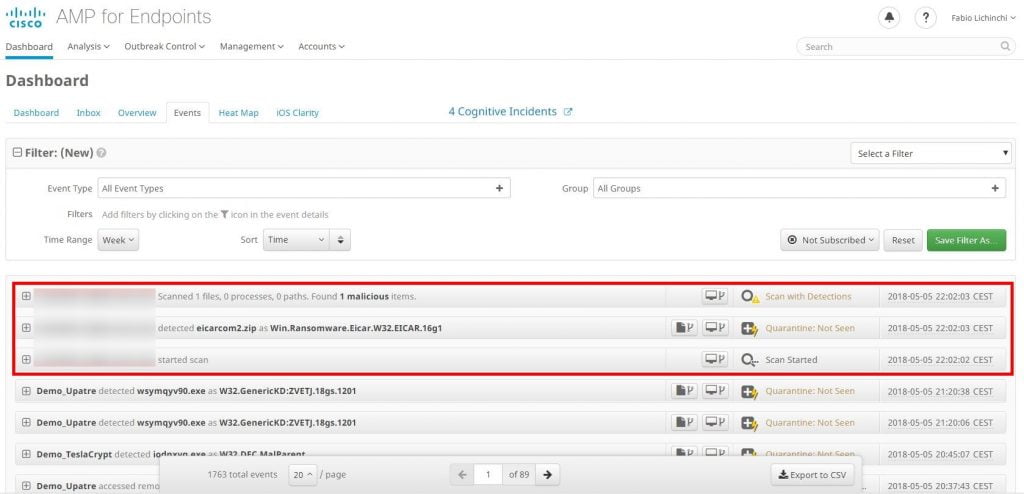Click timestamp 2018-05-05 21:20:38 CEST
The image size is (1024, 494).
pyautogui.click(x=940, y=391)
